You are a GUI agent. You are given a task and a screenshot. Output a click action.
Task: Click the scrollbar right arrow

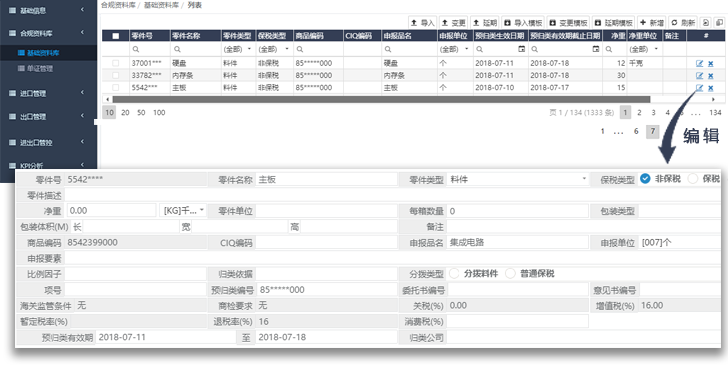713,99
